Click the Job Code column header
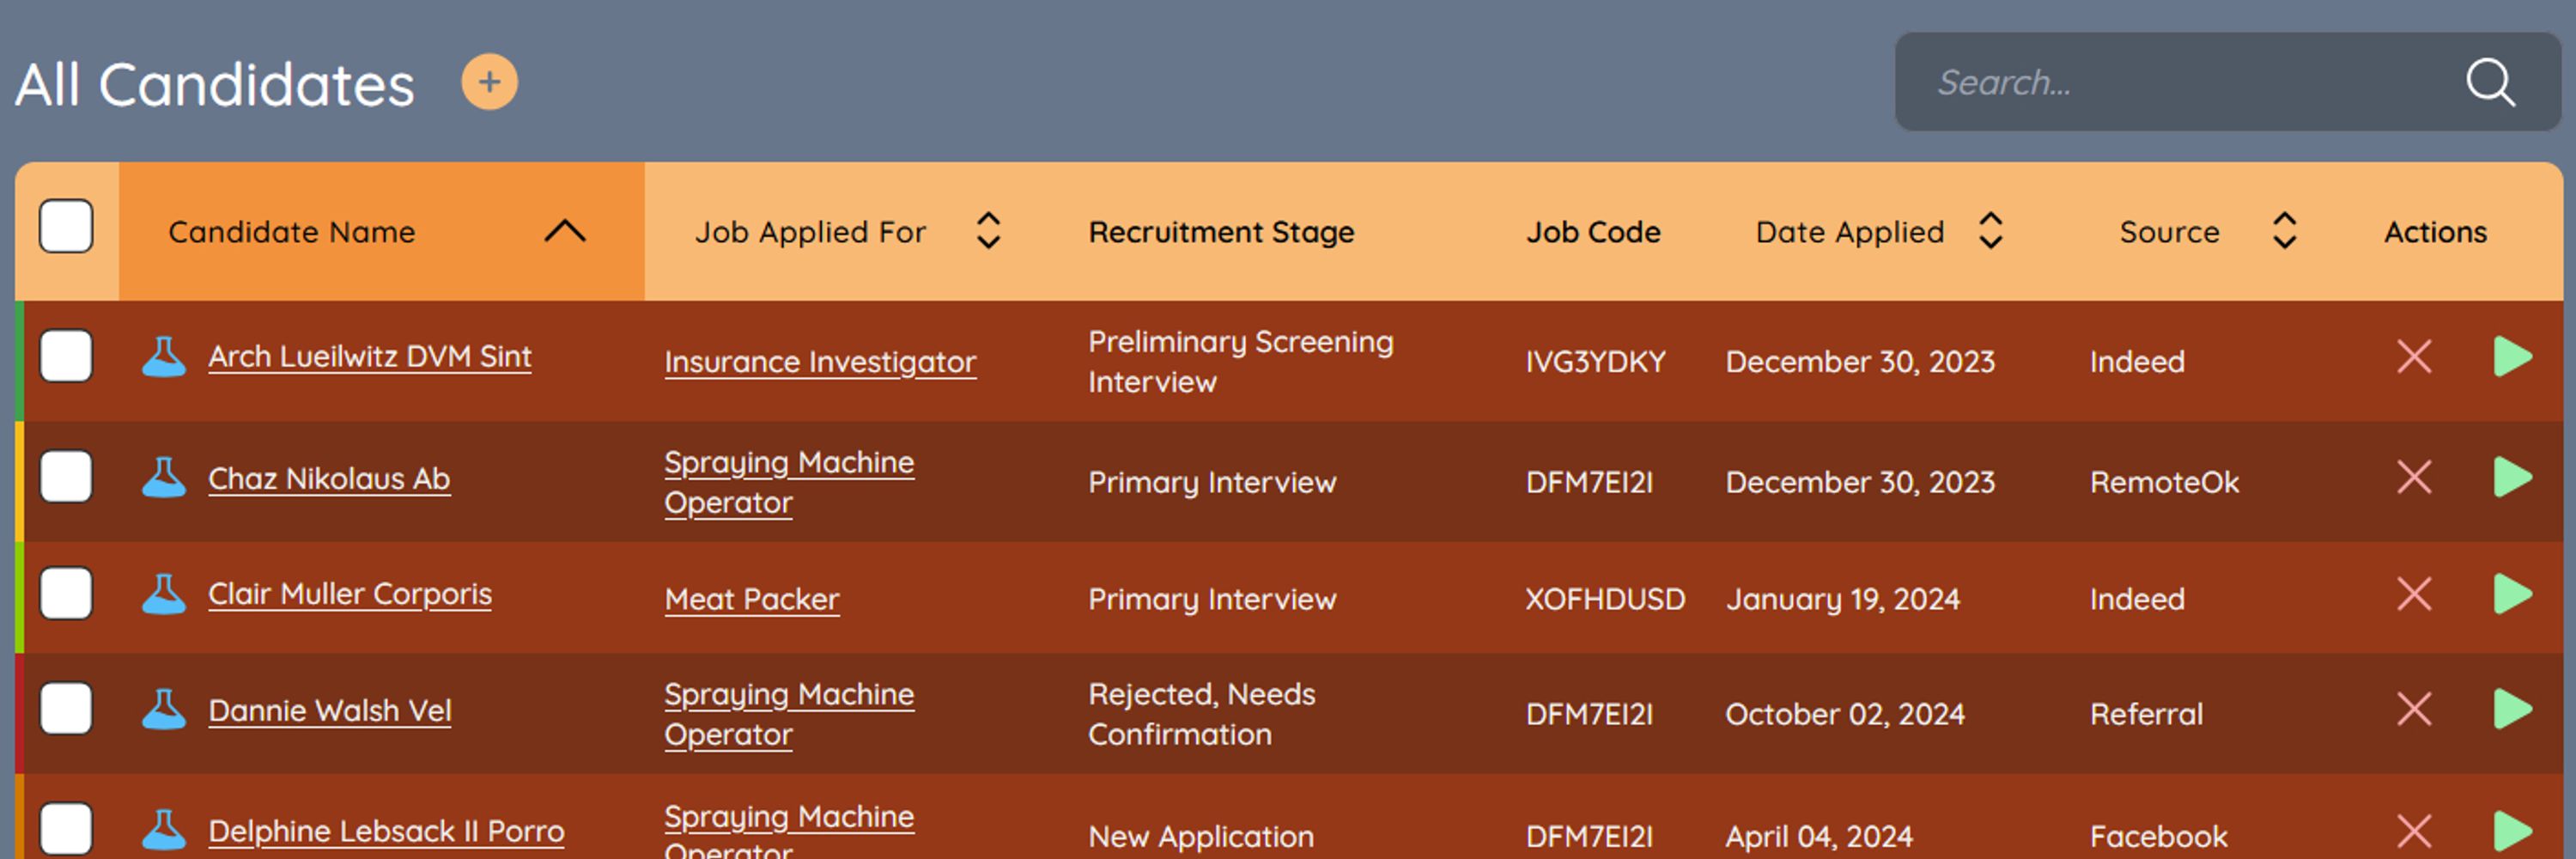2576x859 pixels. 1593,232
